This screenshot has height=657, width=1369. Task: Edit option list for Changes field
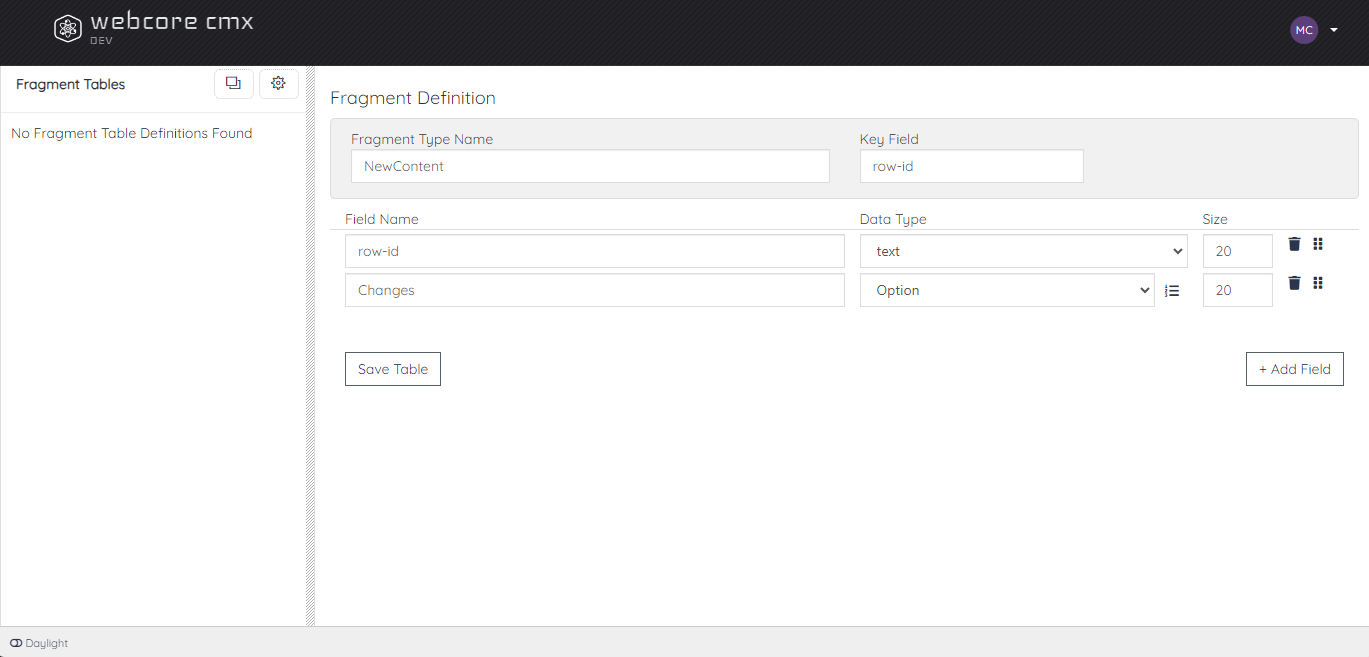(x=1173, y=291)
